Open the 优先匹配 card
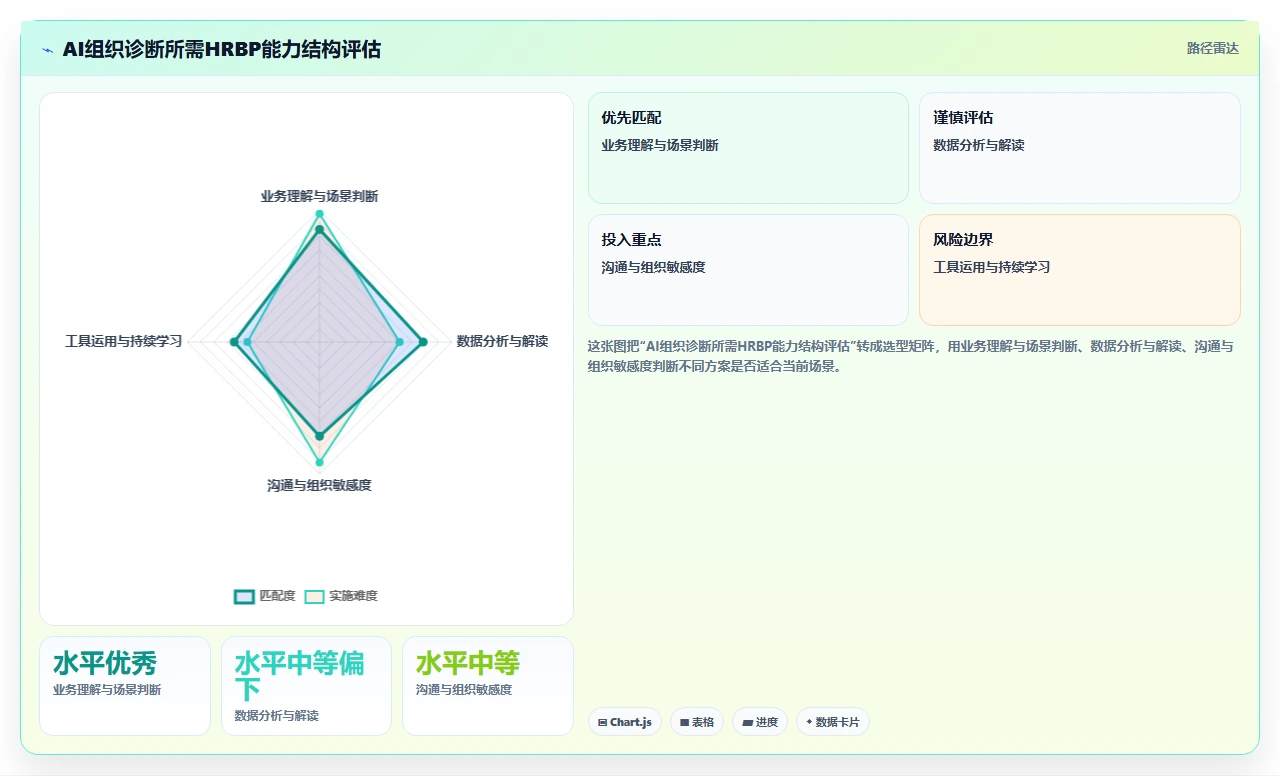The width and height of the screenshot is (1280, 776). pos(748,148)
